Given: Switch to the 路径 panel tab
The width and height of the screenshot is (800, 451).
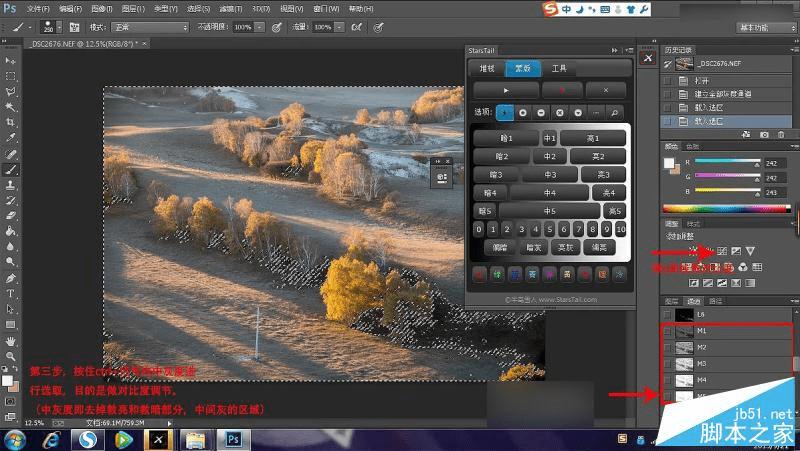Looking at the screenshot, I should click(715, 301).
